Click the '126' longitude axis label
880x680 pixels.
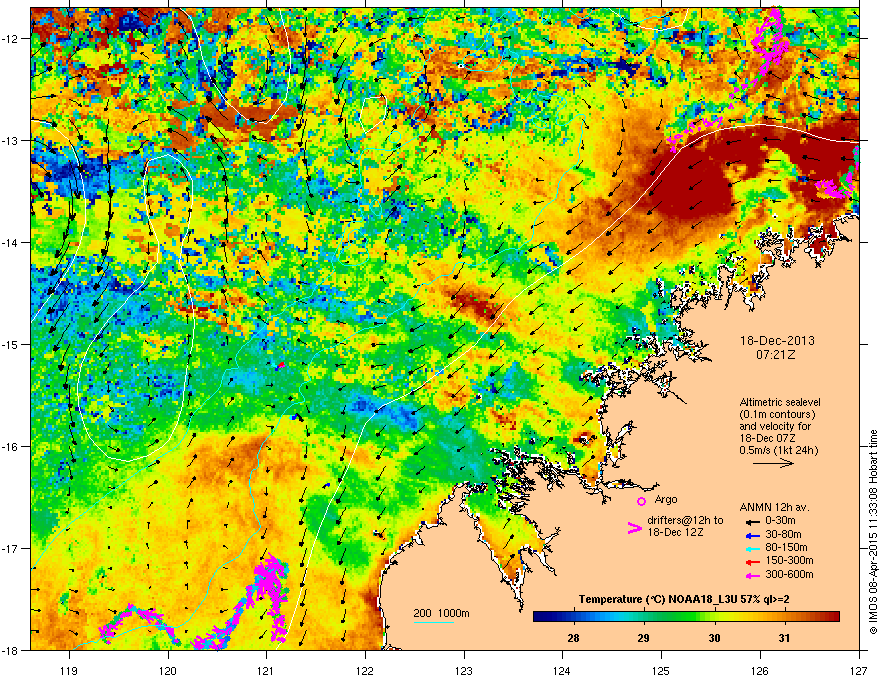click(760, 670)
